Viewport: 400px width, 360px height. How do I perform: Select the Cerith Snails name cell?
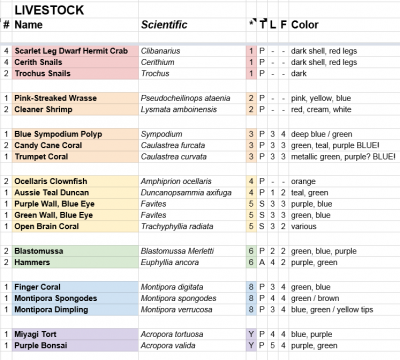(76, 62)
